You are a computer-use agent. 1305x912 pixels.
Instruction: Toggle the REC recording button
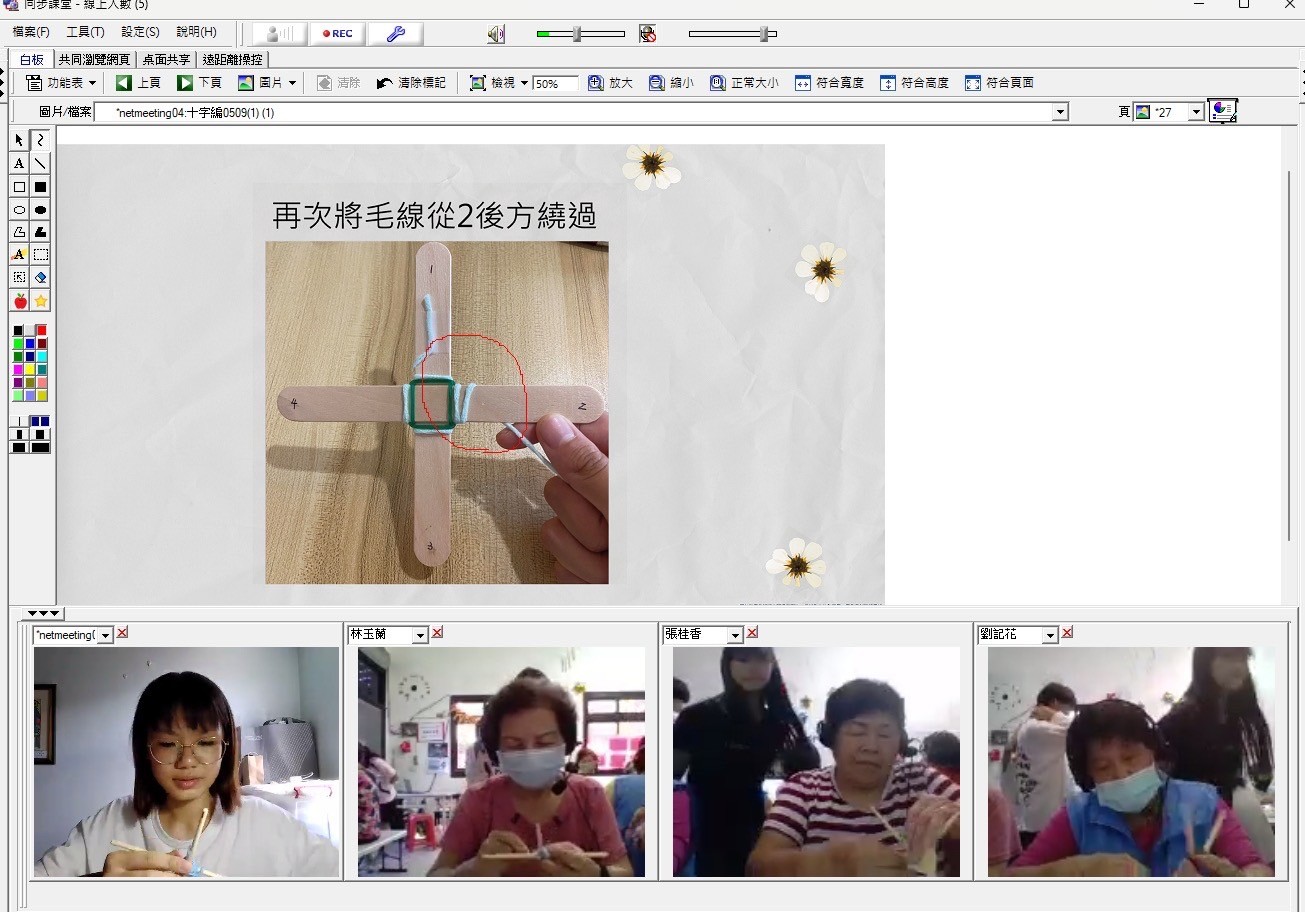click(x=337, y=34)
